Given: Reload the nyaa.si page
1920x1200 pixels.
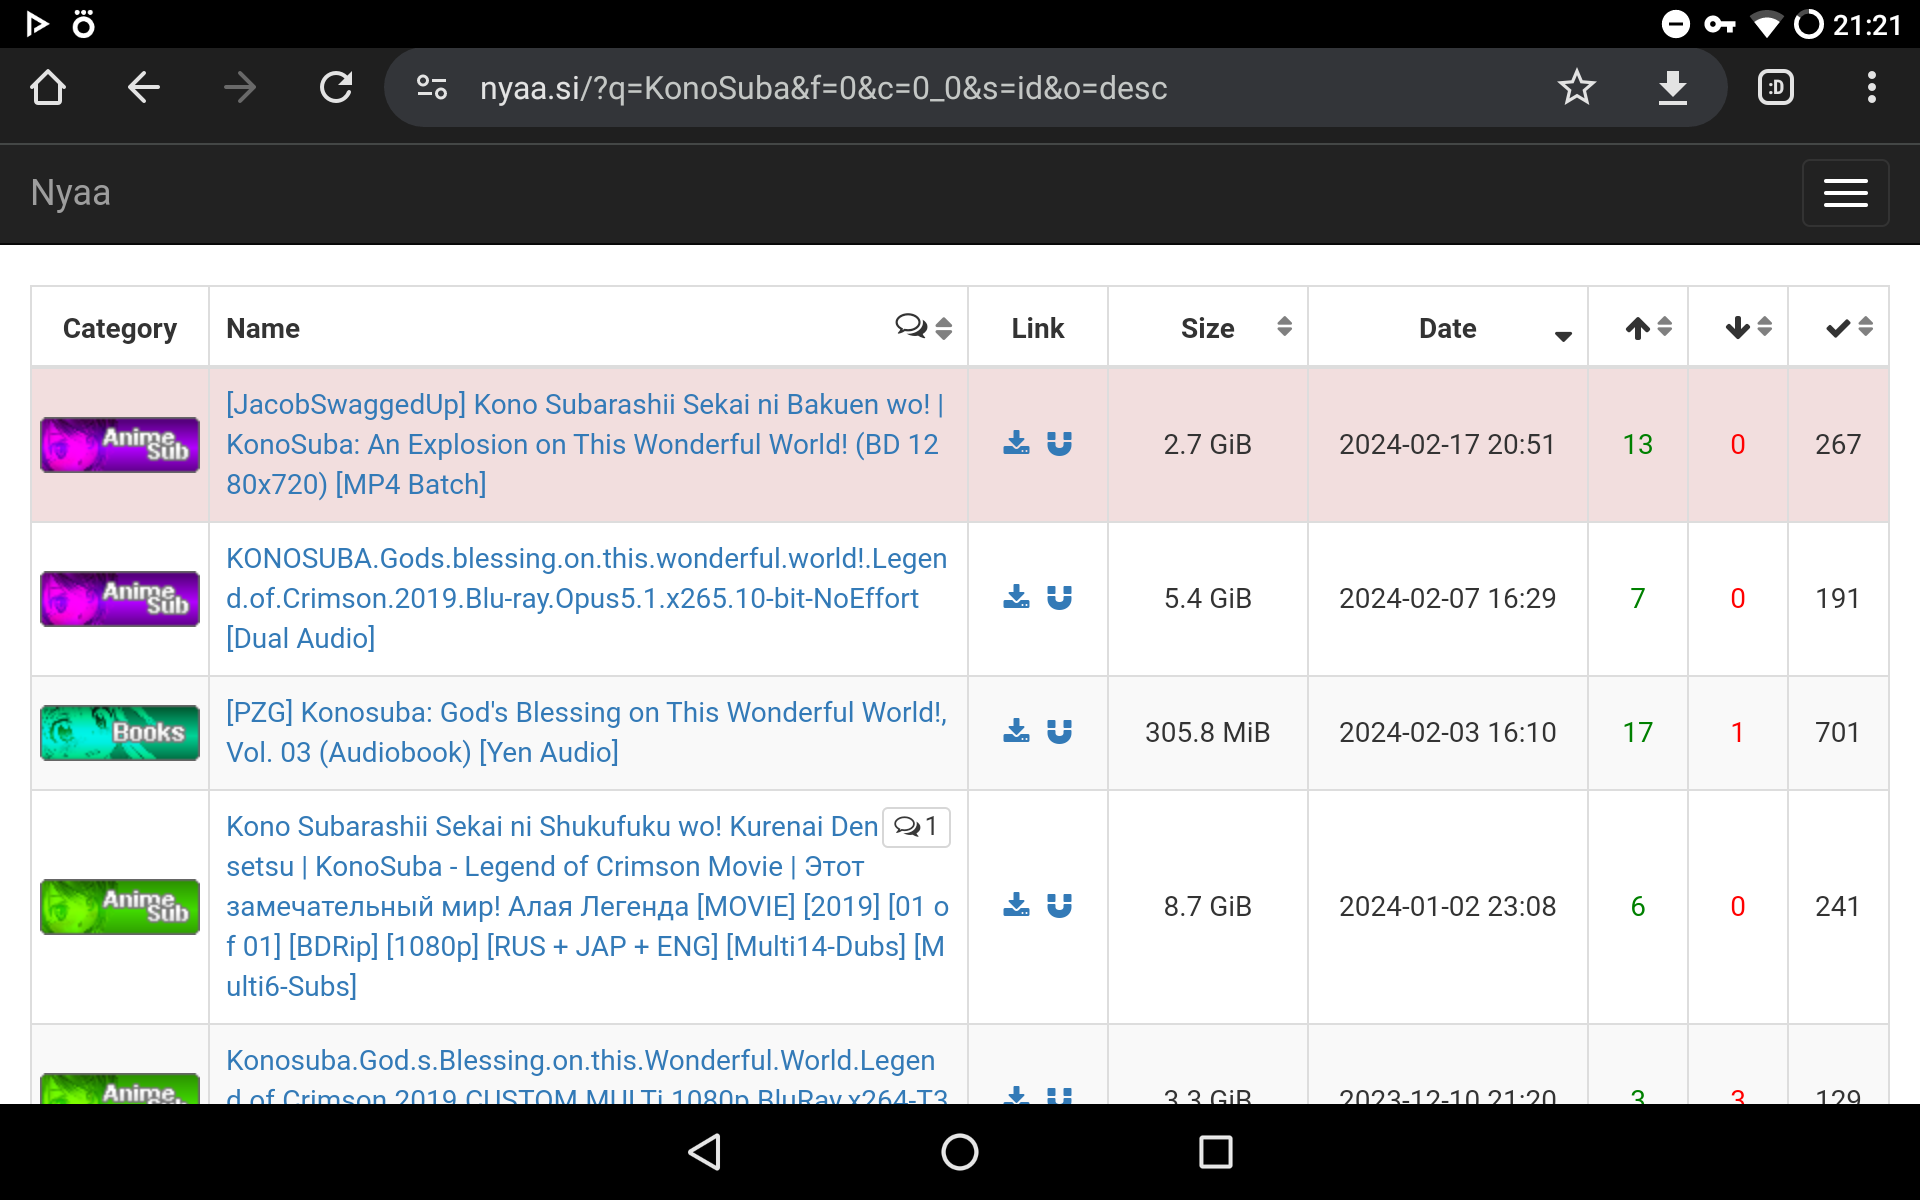Looking at the screenshot, I should (x=336, y=88).
